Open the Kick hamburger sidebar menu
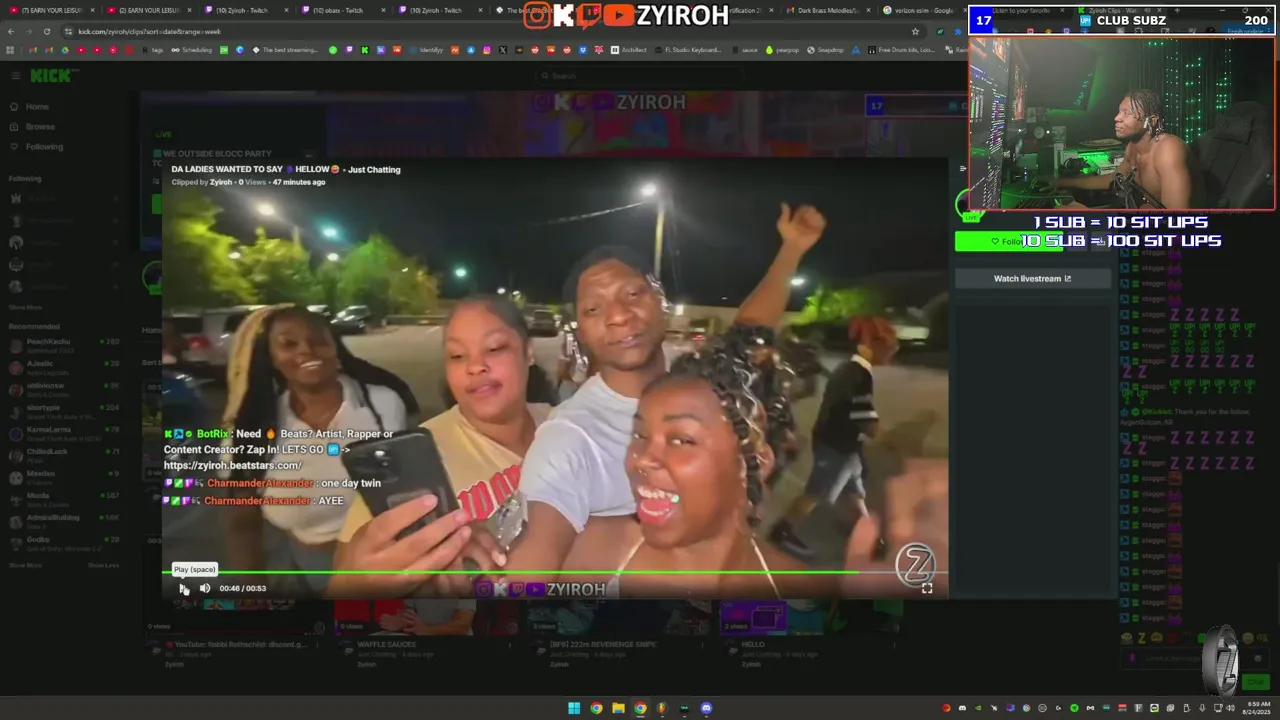The height and width of the screenshot is (720, 1280). pyautogui.click(x=15, y=76)
